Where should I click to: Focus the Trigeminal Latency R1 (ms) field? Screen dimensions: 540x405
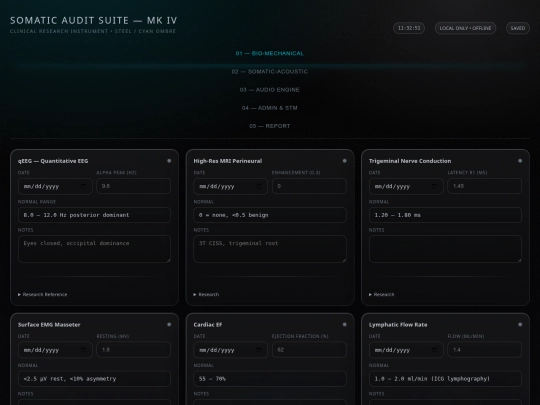[x=485, y=186]
